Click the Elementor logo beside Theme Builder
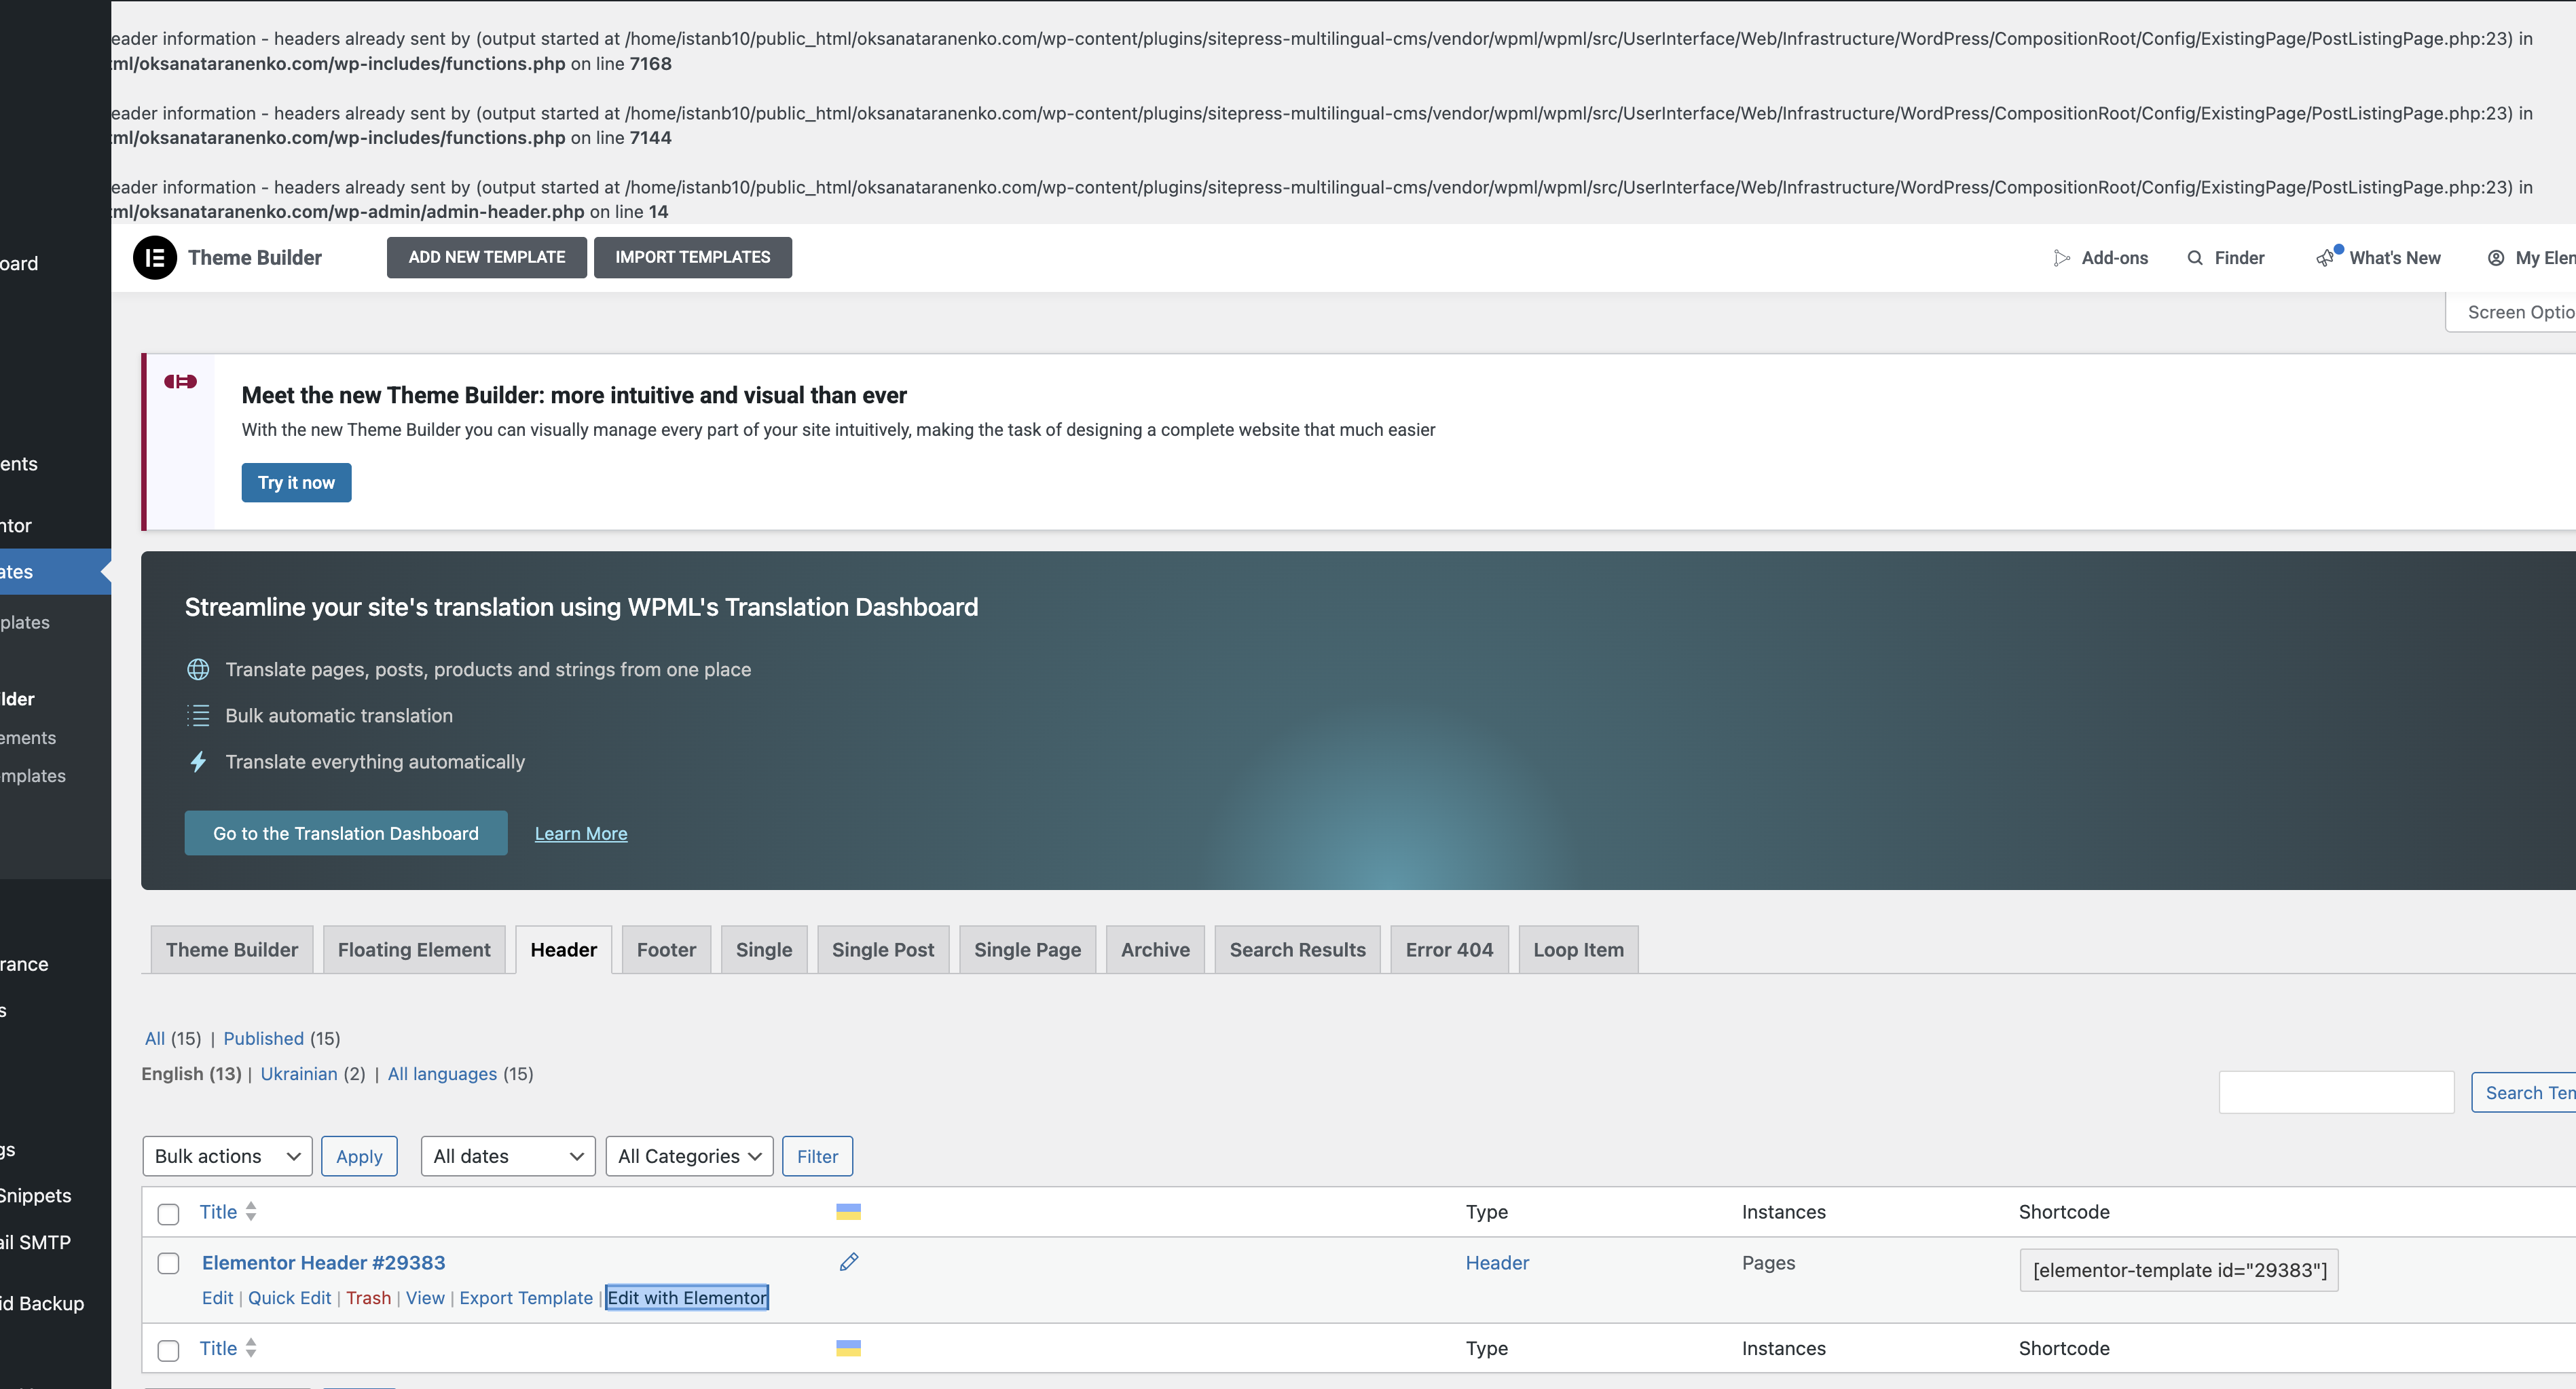Screen dimensions: 2576x1389 [x=155, y=258]
